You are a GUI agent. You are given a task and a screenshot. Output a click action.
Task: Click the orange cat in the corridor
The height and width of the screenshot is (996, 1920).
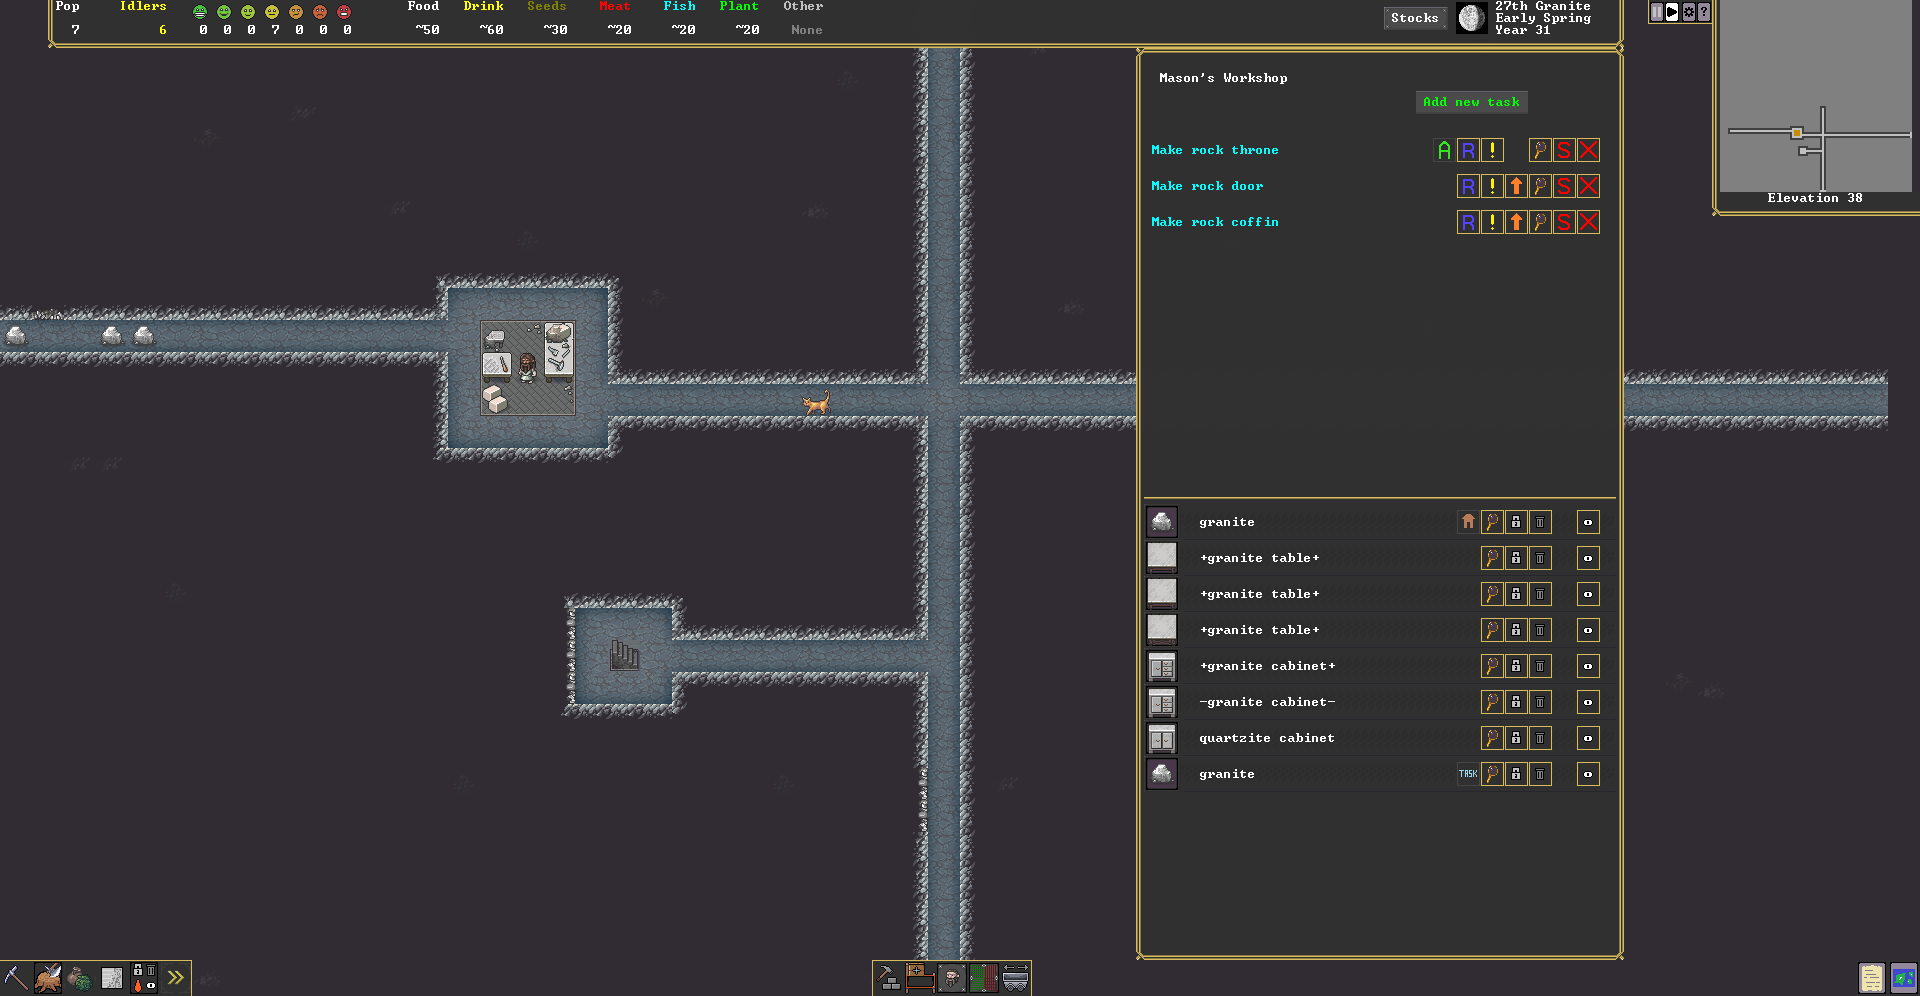click(x=816, y=403)
